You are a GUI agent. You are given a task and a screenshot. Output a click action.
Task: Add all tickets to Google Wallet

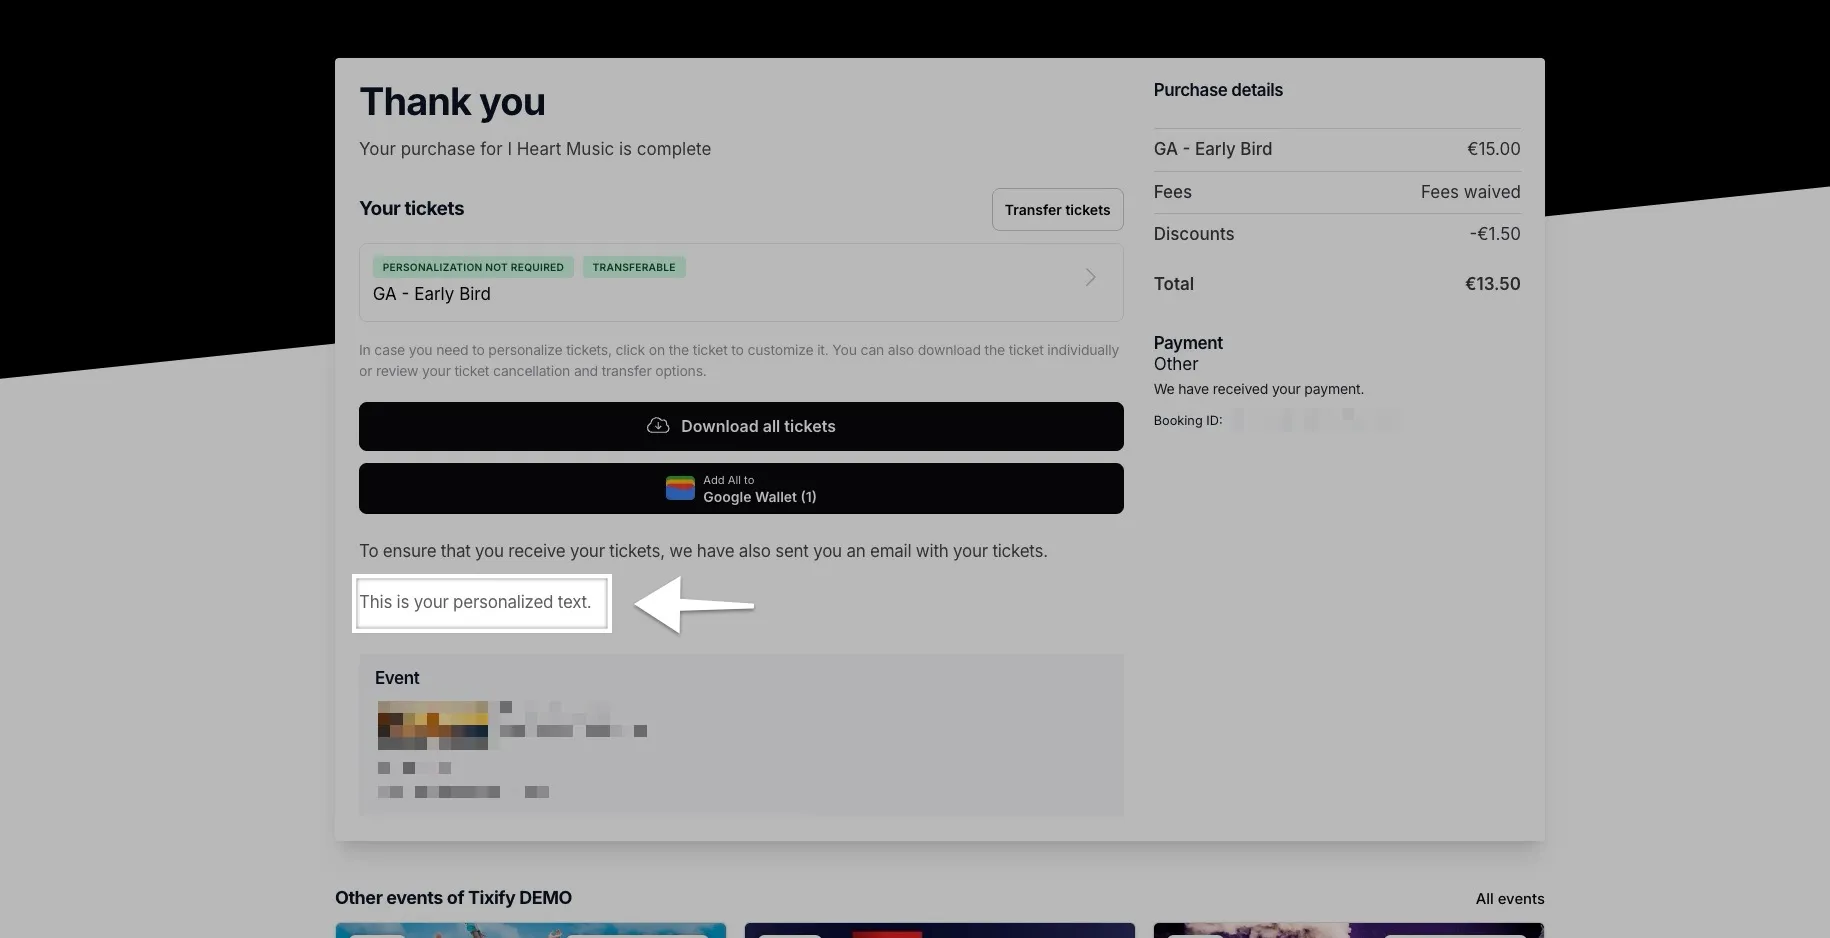741,488
